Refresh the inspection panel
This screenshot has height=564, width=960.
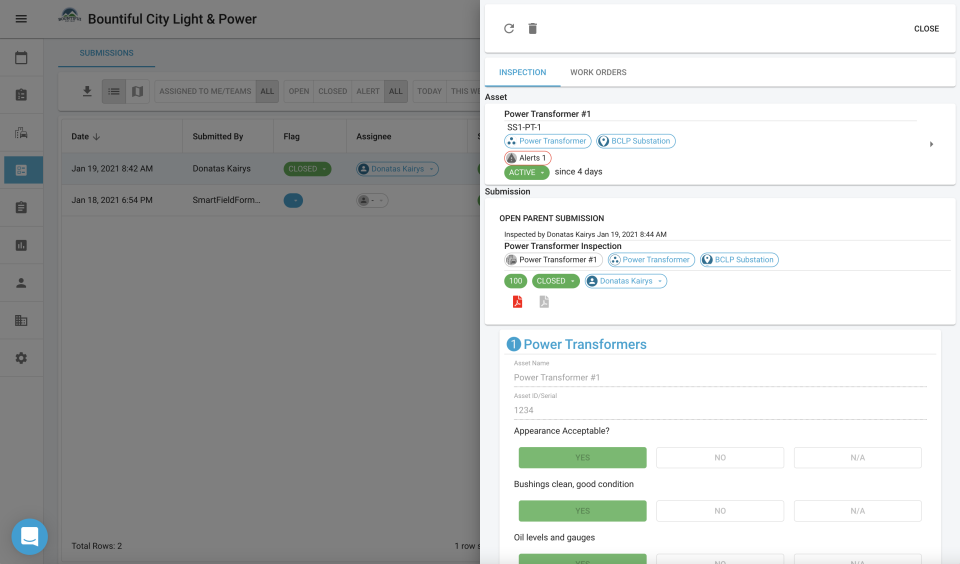click(x=509, y=29)
